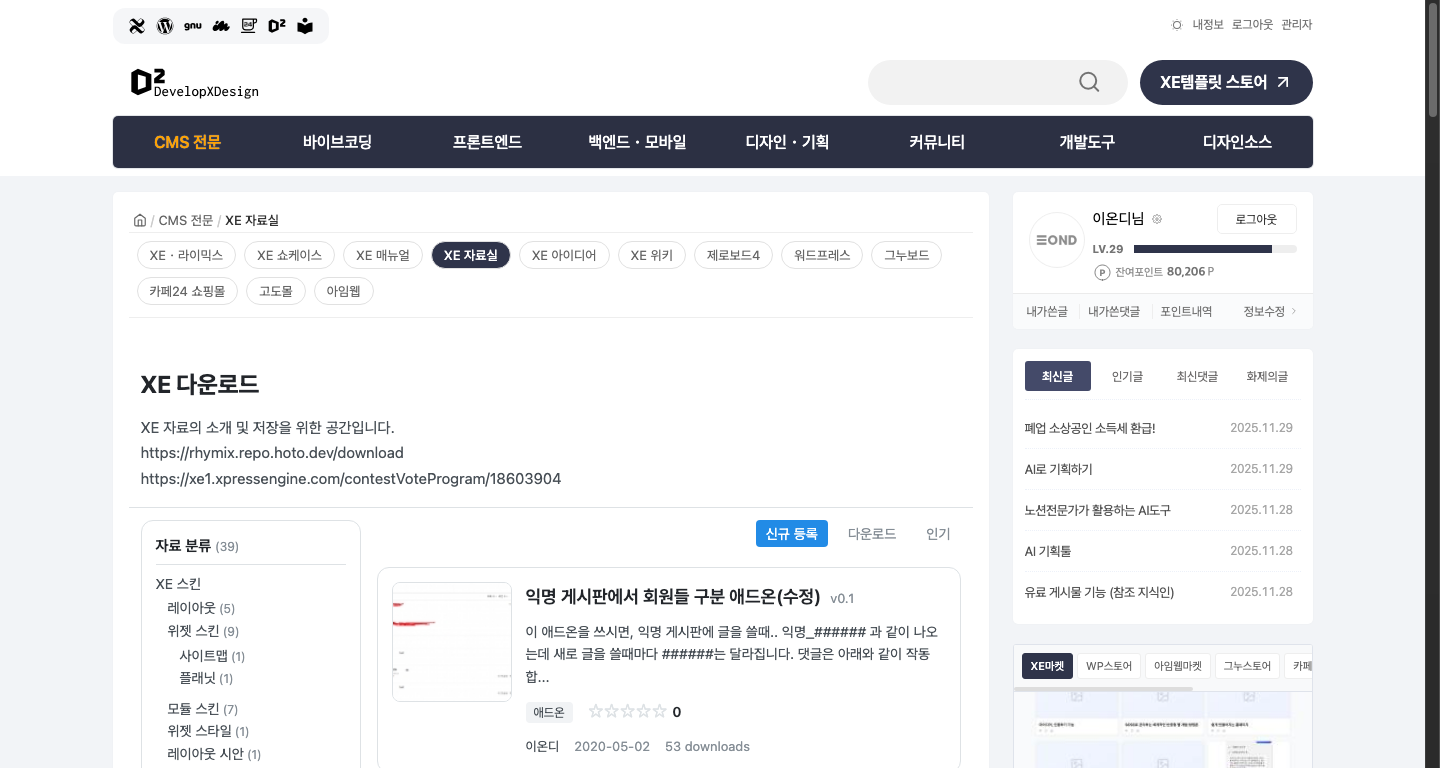Expand 정보수정 chevron in the profile box
Screen dimensions: 1440x768
pyautogui.click(x=1294, y=311)
